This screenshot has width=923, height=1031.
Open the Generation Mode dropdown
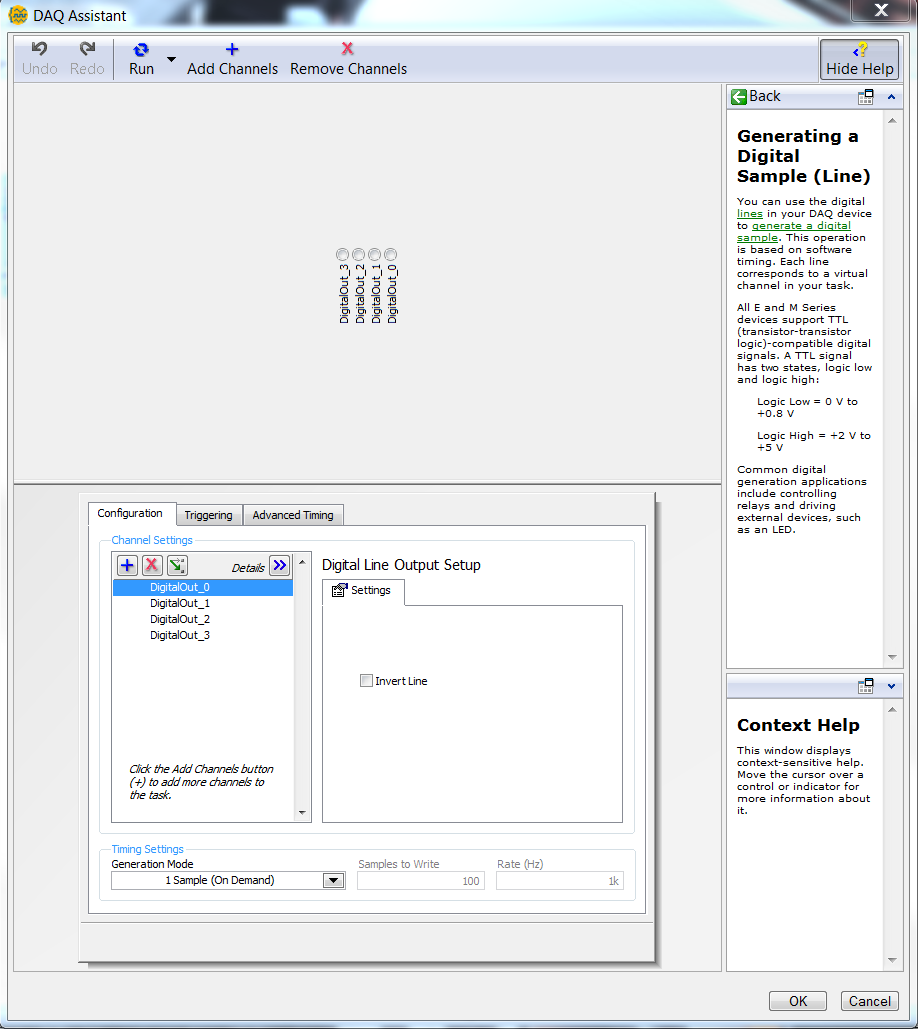334,881
